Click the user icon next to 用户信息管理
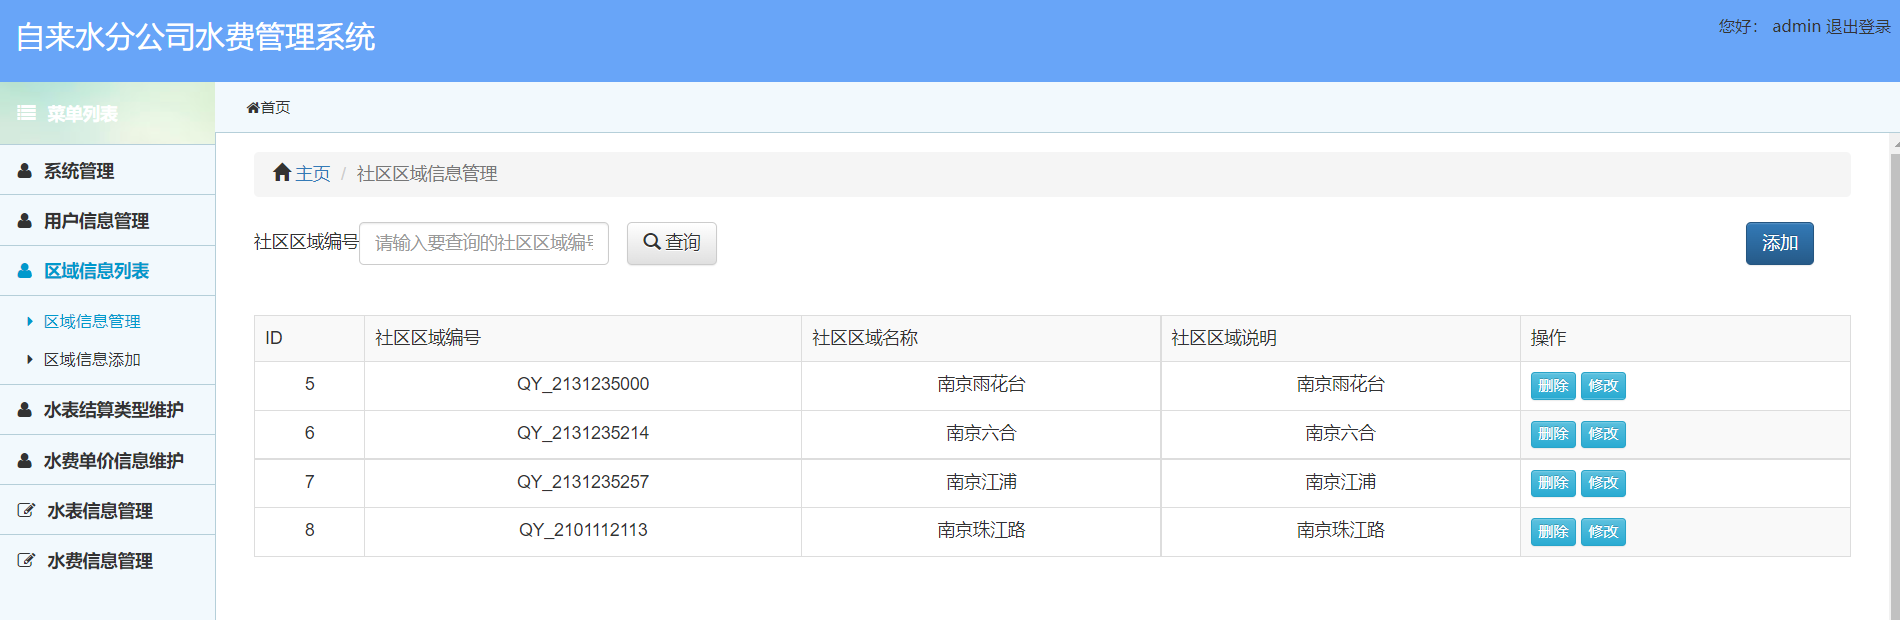The image size is (1900, 620). pyautogui.click(x=25, y=221)
